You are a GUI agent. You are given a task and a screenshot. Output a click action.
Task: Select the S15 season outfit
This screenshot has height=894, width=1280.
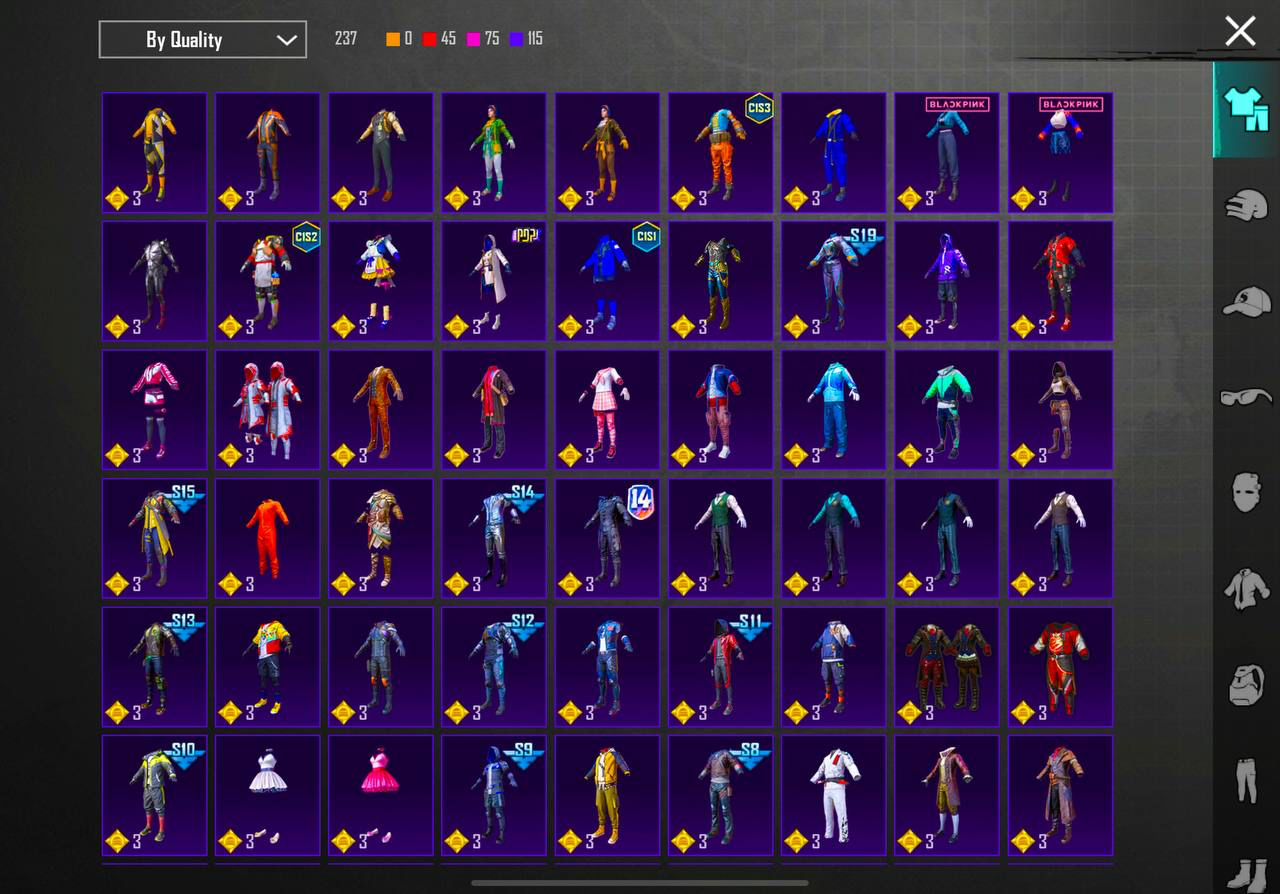(x=154, y=538)
